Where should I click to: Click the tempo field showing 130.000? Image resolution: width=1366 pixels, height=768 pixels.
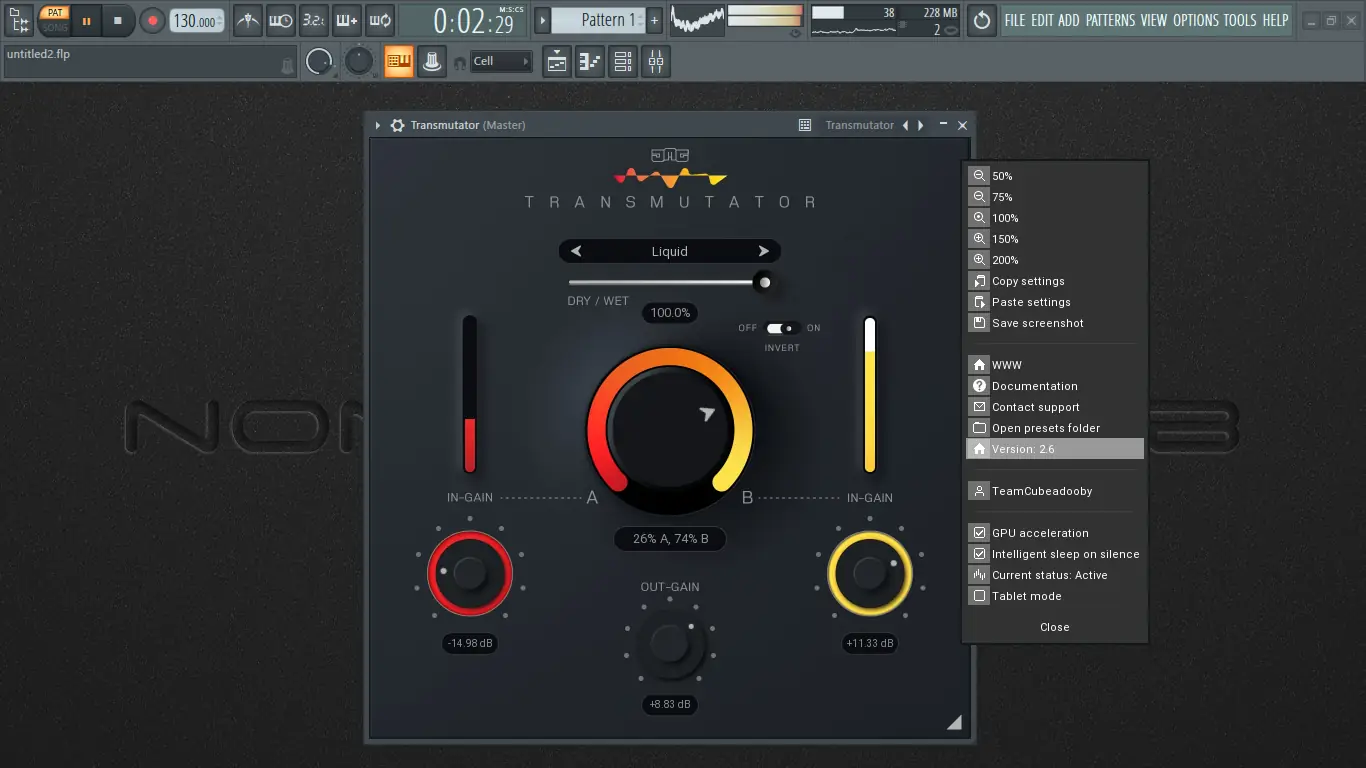[196, 21]
